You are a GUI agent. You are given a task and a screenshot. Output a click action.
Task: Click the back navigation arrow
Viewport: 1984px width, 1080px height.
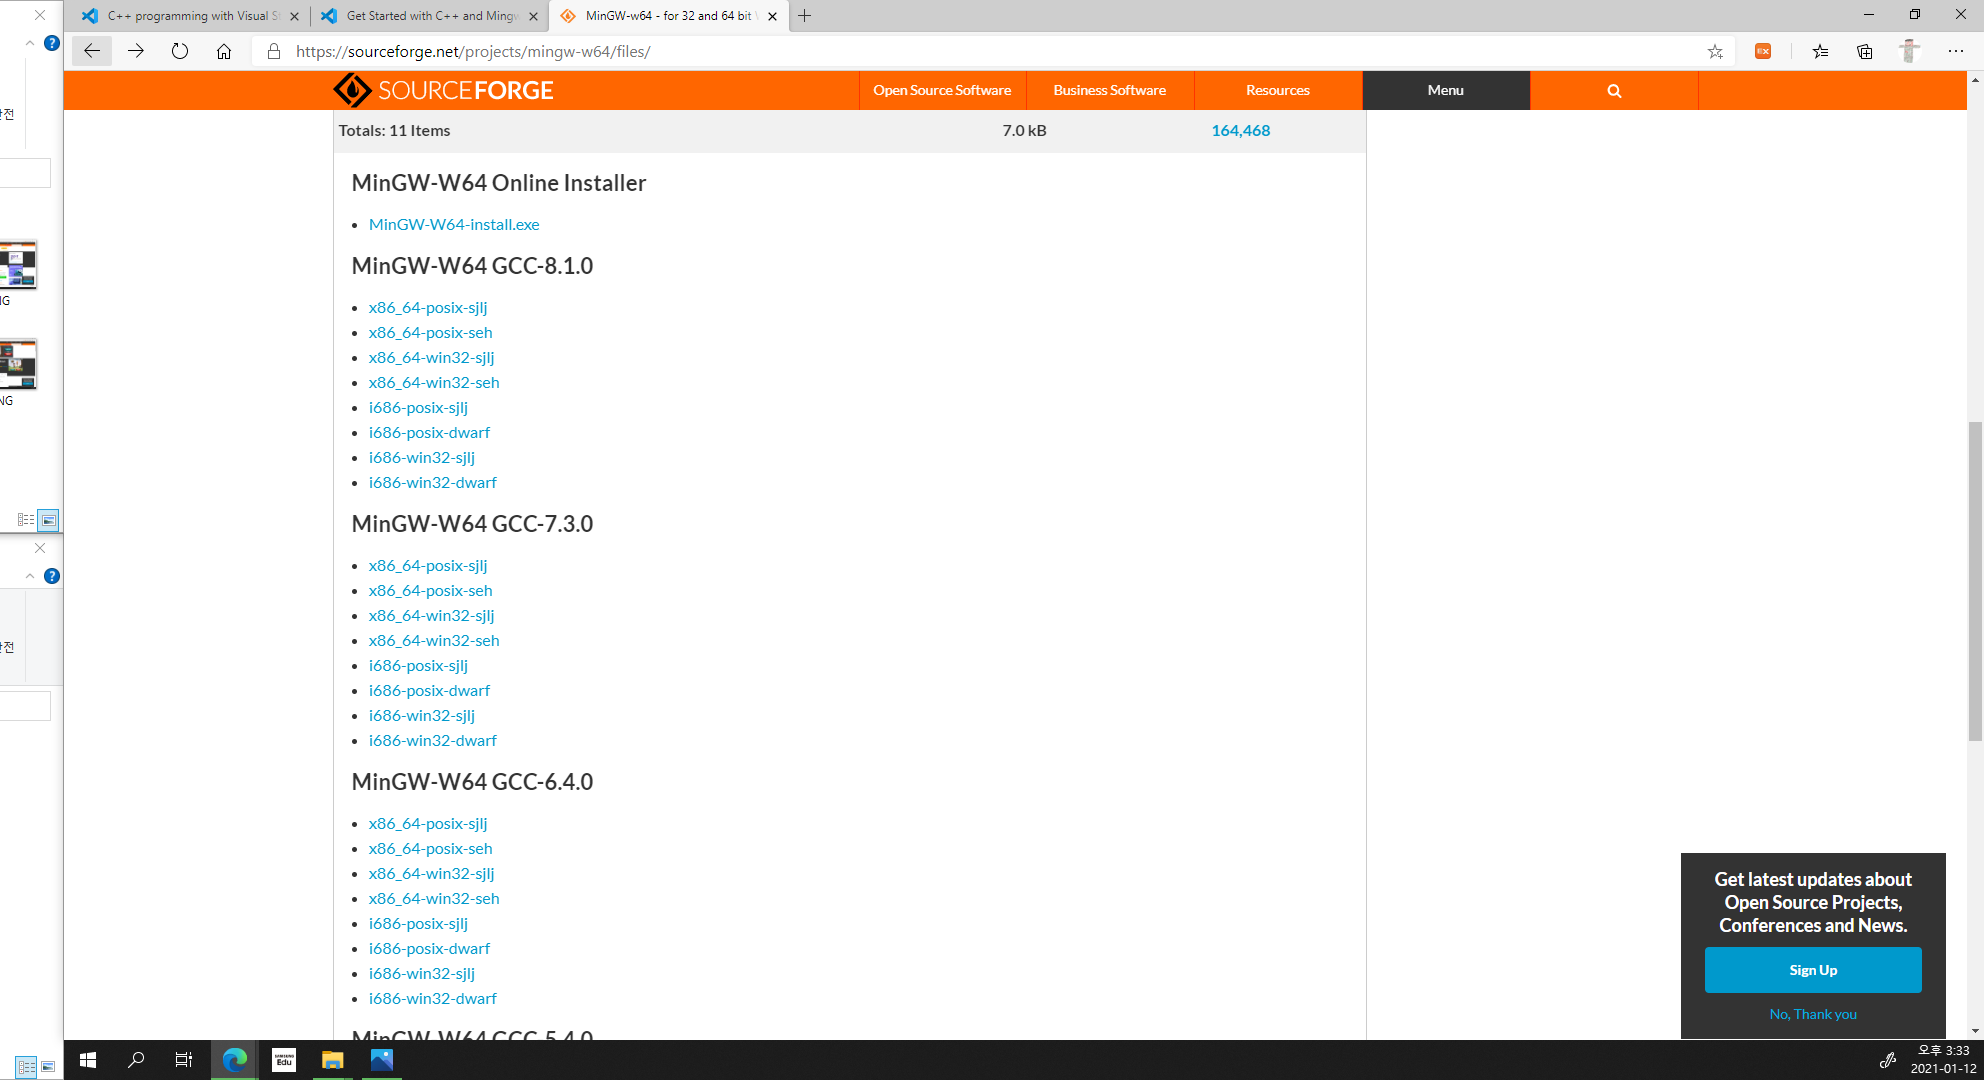click(x=92, y=51)
